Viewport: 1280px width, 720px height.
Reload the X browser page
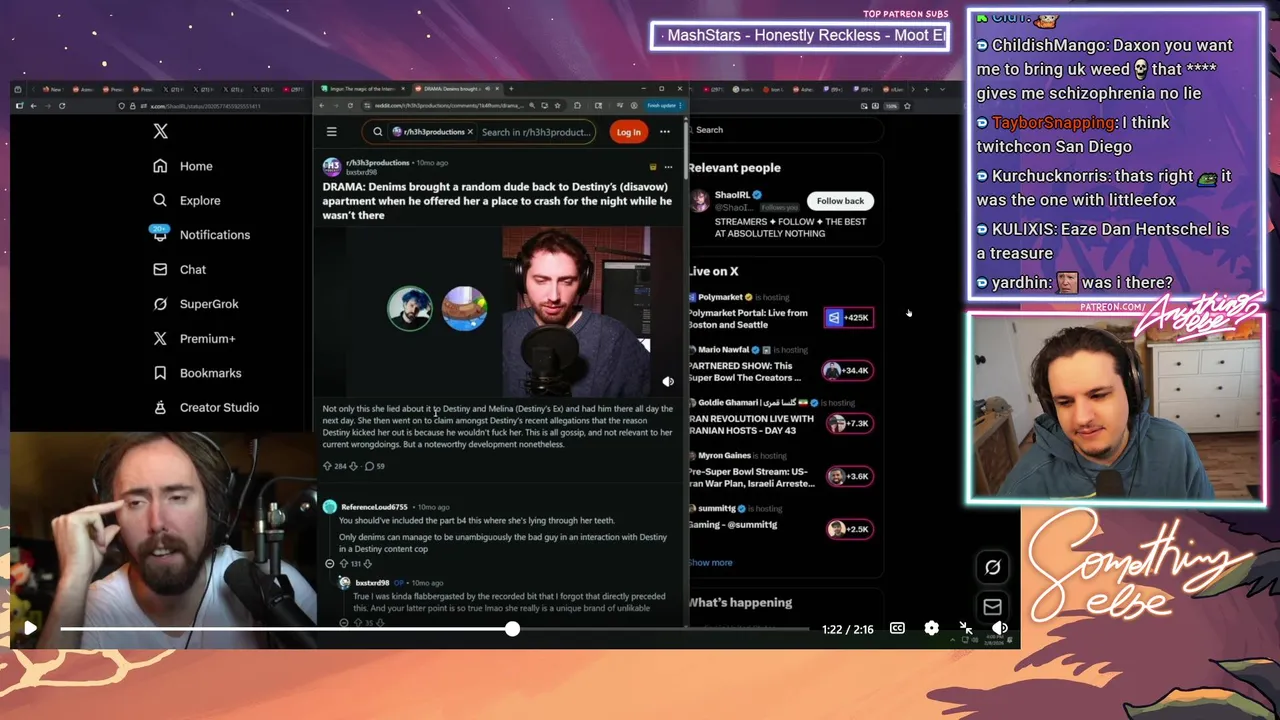[62, 106]
